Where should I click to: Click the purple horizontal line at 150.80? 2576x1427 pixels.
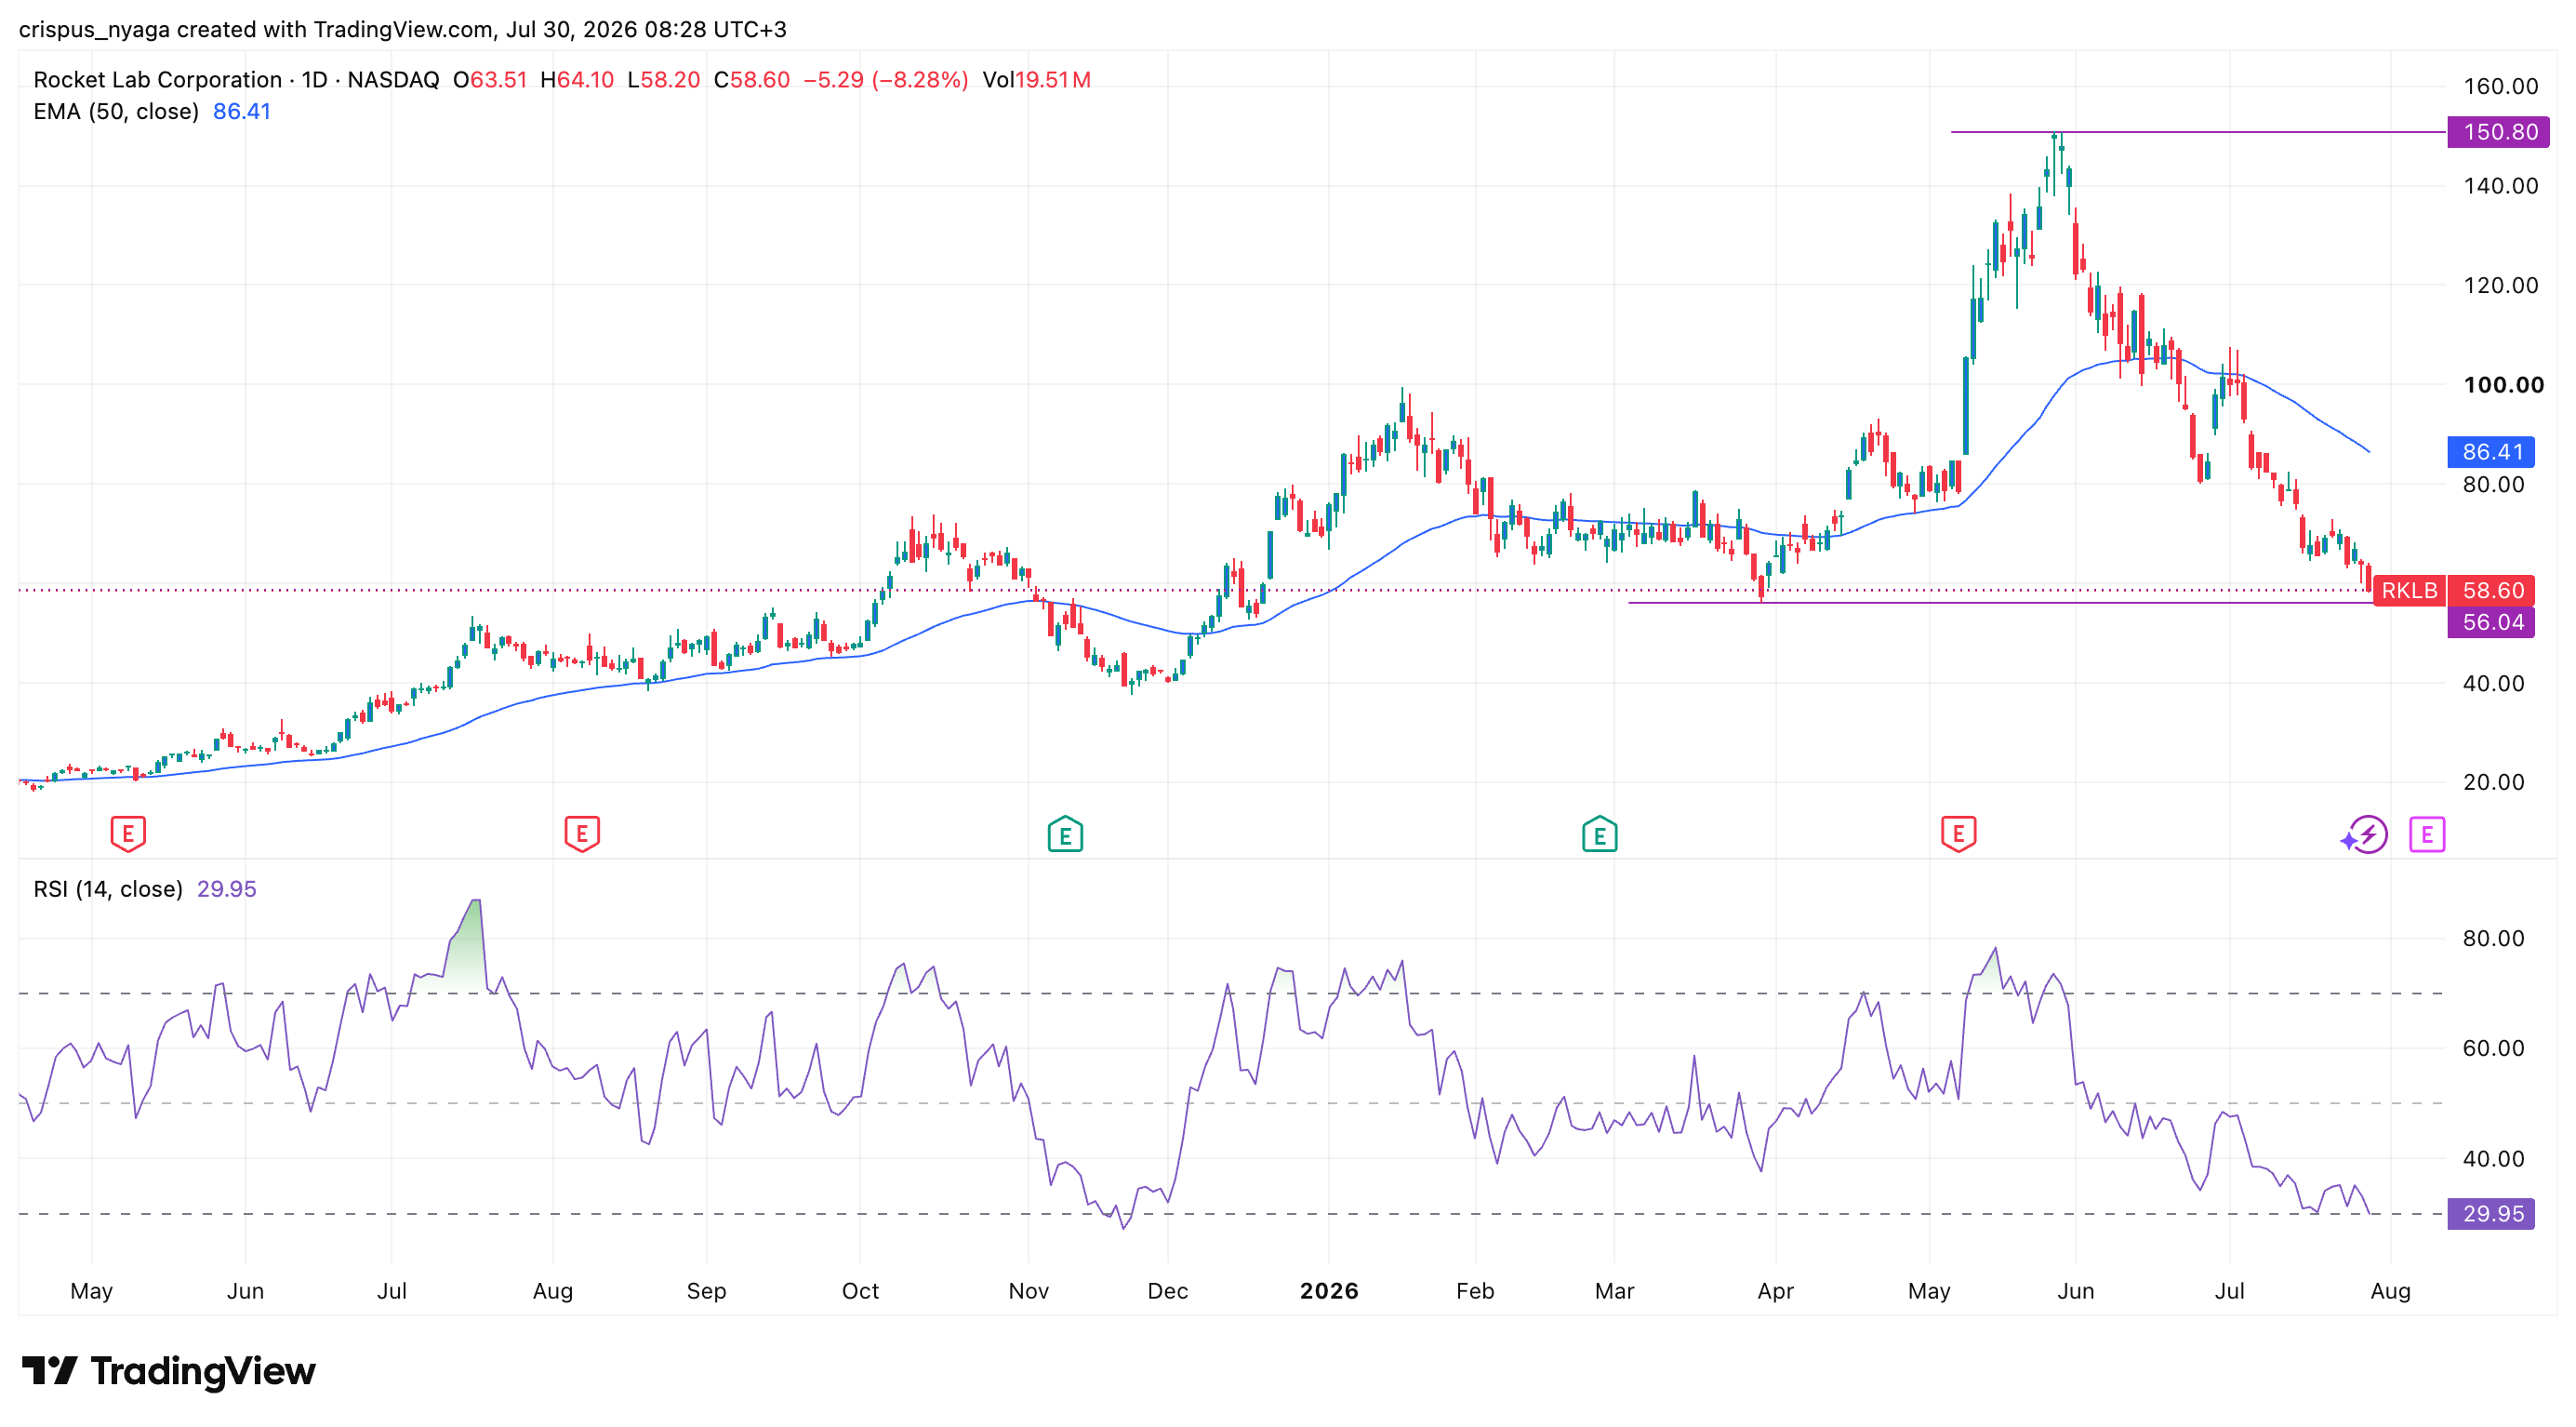click(2198, 132)
